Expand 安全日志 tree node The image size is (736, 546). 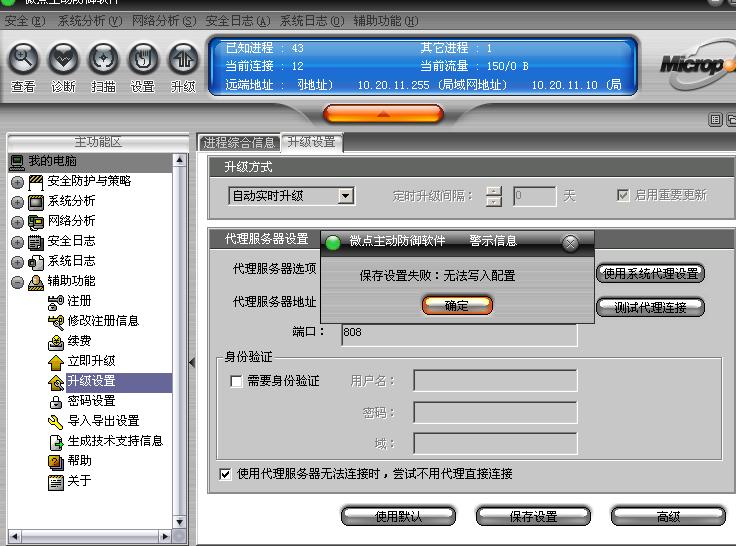coord(17,242)
